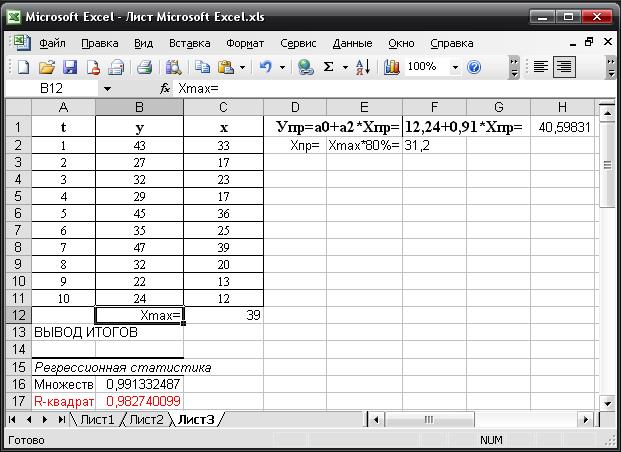This screenshot has width=621, height=452.
Task: Click the horizontal scrollbar right arrow
Action: [586, 419]
